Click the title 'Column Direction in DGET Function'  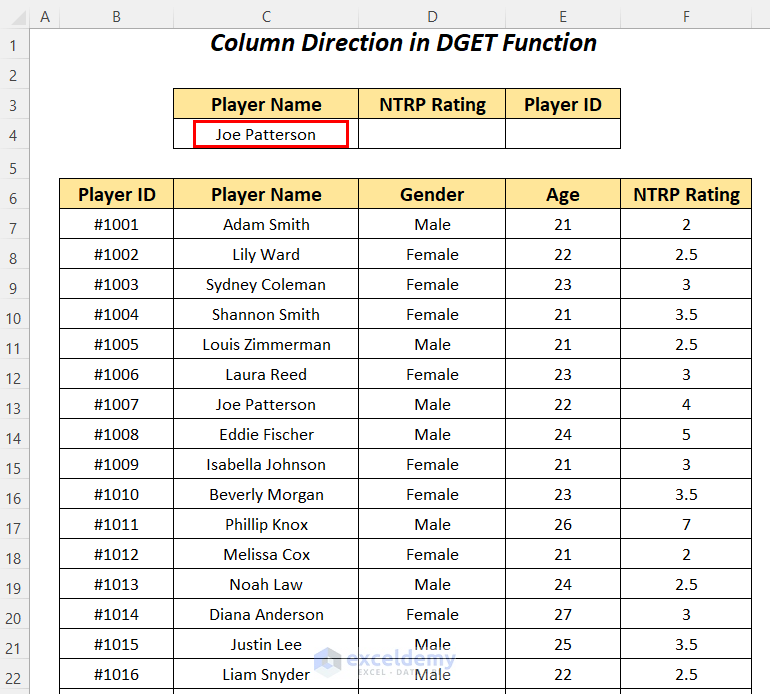403,43
